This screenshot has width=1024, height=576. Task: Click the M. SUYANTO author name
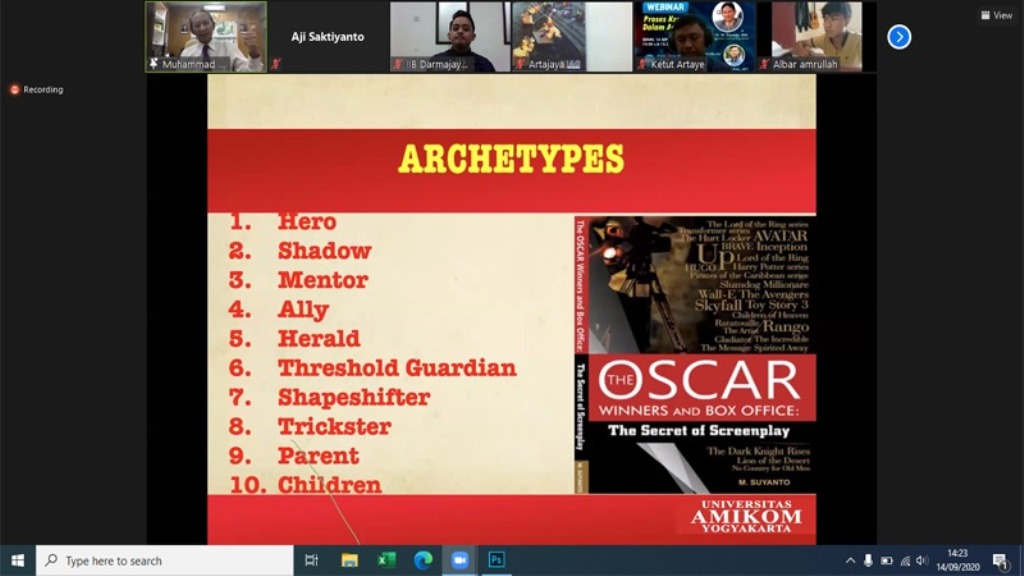coord(764,482)
